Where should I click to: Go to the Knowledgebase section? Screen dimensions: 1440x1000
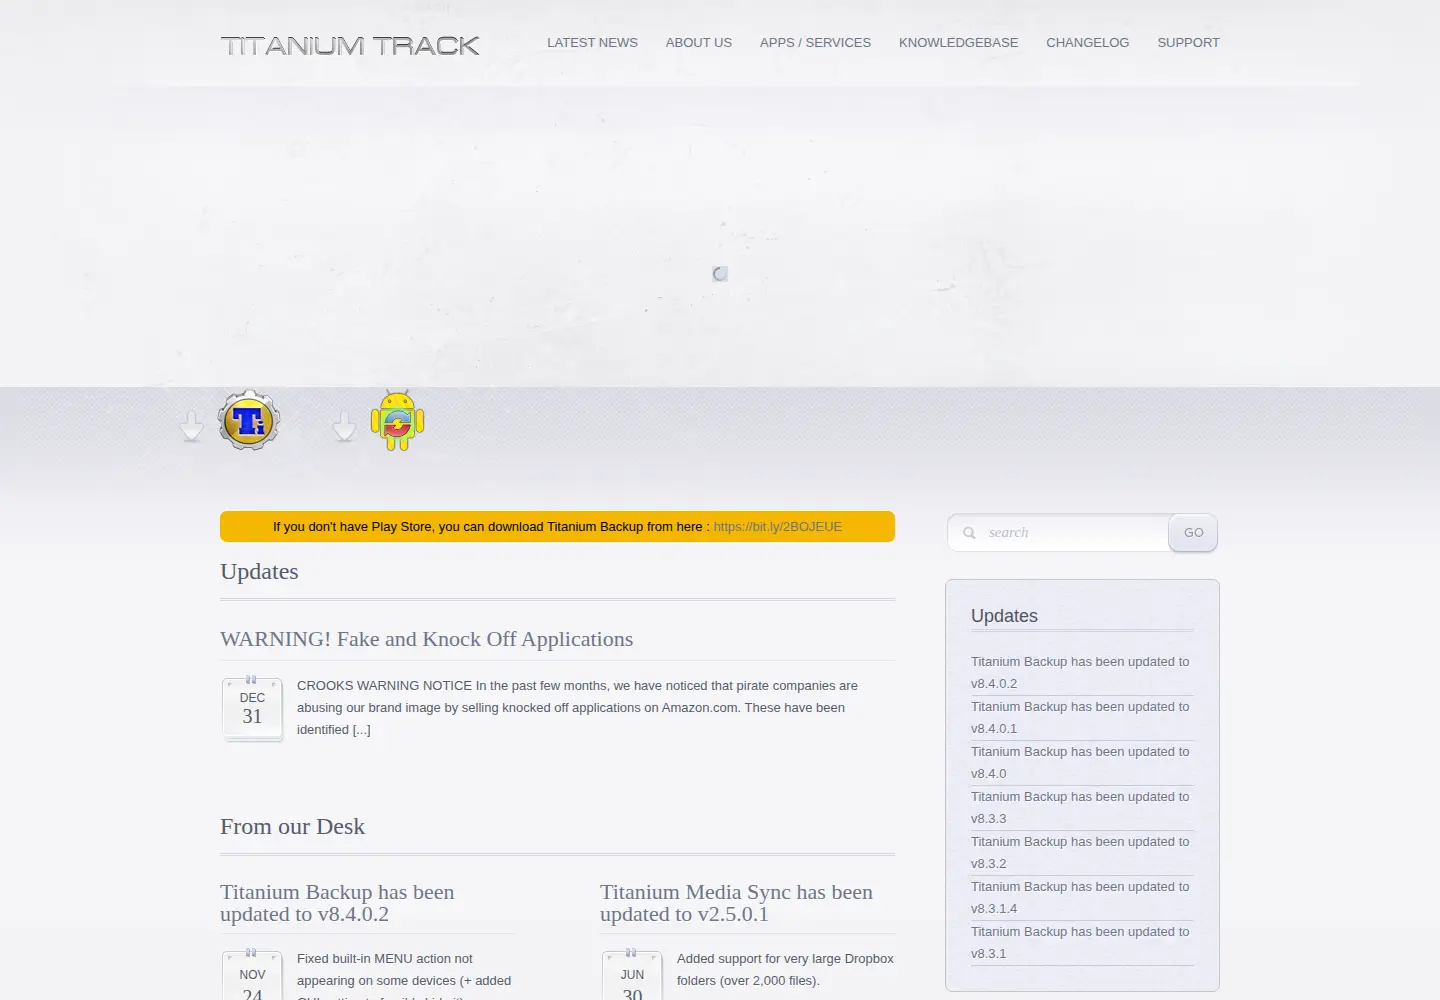(x=958, y=43)
